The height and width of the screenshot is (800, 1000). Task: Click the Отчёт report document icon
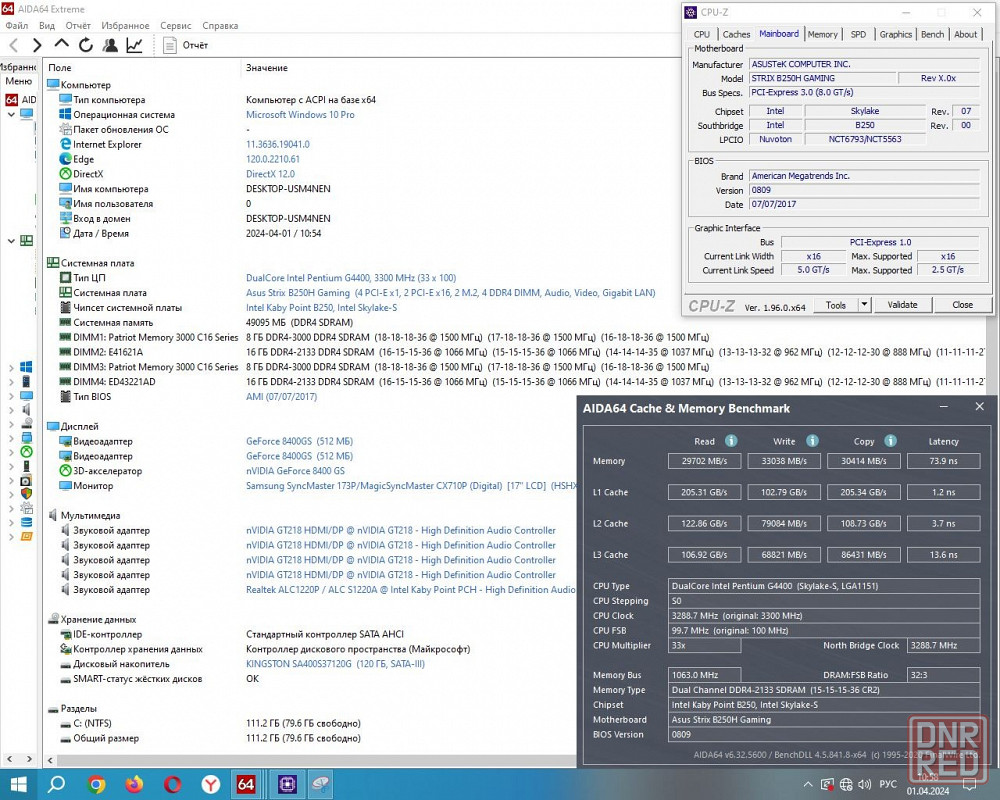tap(170, 45)
